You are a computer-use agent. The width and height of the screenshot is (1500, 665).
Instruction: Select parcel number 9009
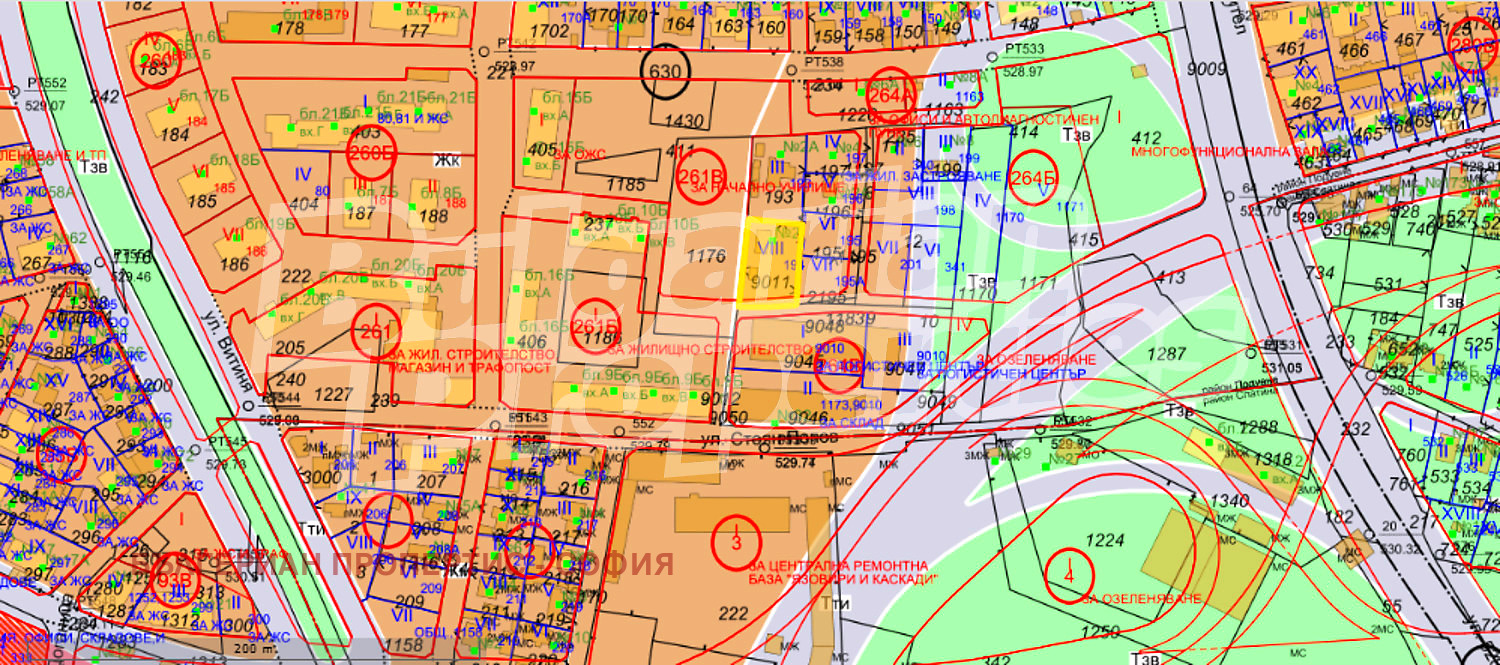[x=1206, y=69]
